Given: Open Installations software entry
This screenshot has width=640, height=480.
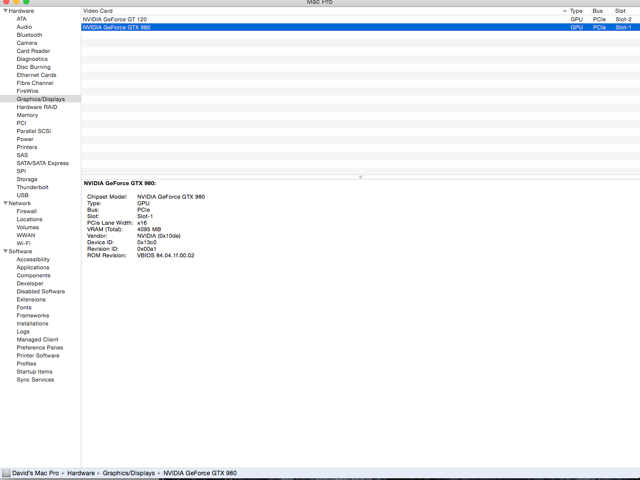Looking at the screenshot, I should pyautogui.click(x=32, y=323).
